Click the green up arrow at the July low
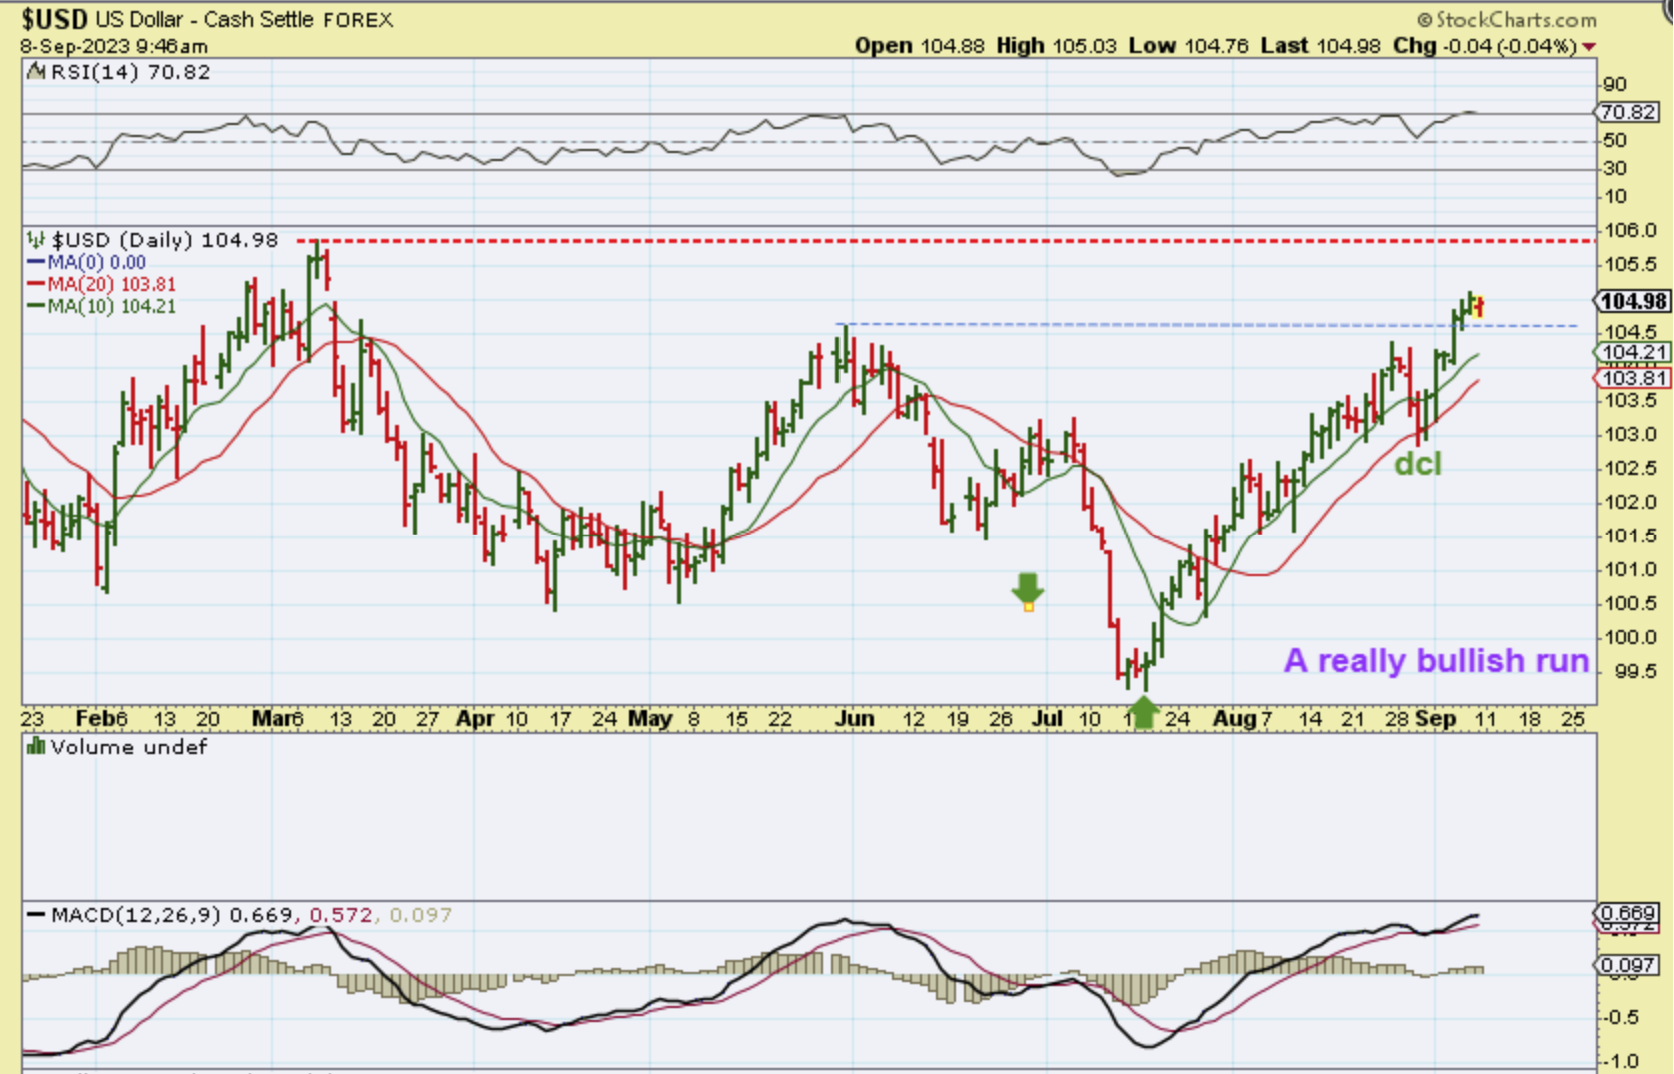 click(1142, 713)
